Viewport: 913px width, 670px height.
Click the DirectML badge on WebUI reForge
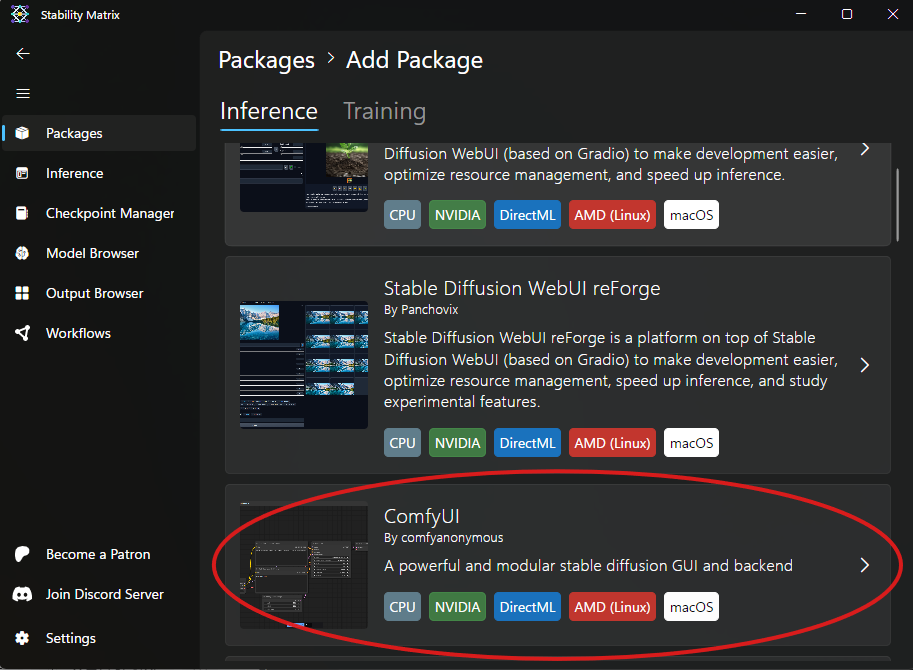click(x=528, y=443)
